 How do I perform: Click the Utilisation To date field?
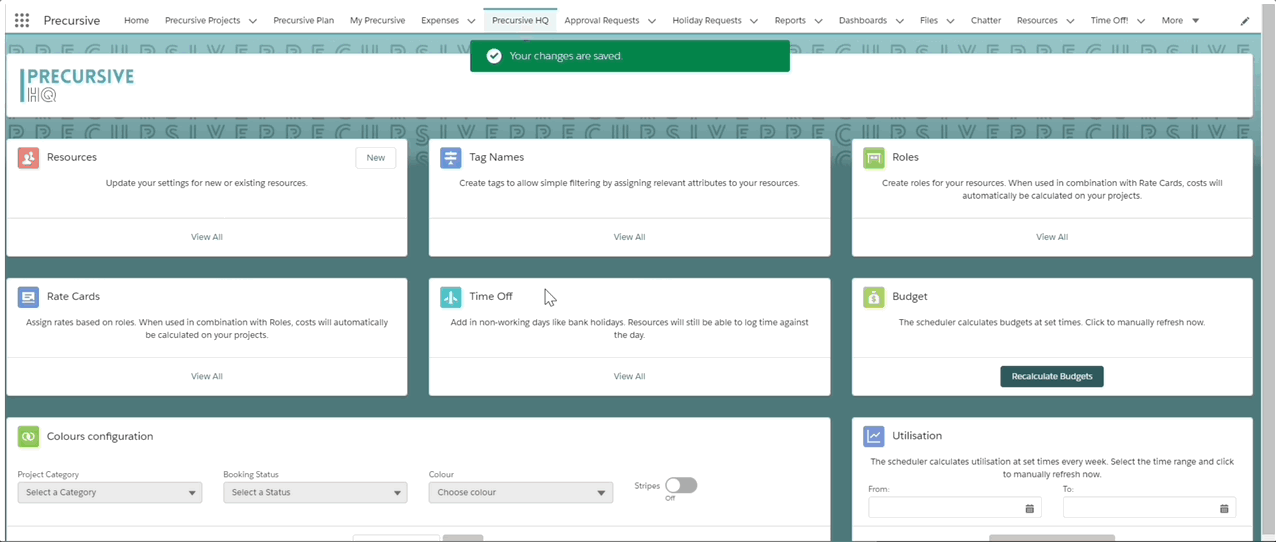point(1149,508)
